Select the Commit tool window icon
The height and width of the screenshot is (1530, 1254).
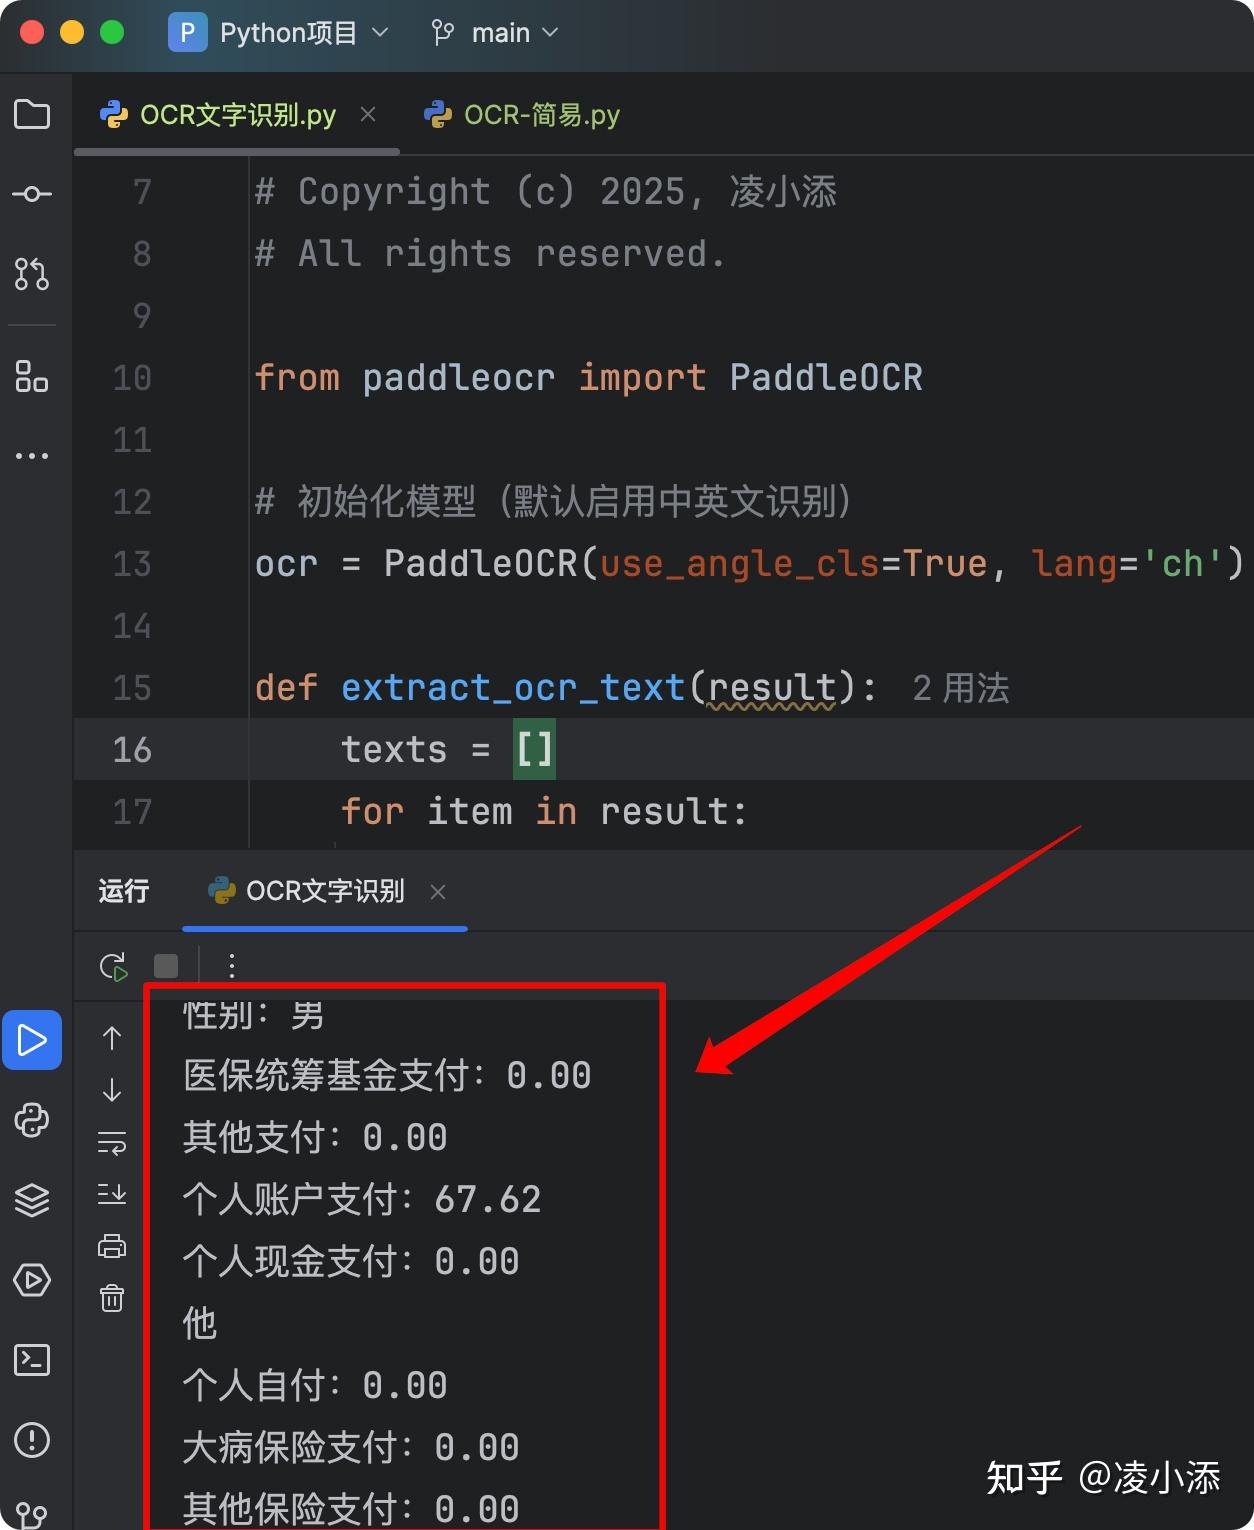(33, 193)
